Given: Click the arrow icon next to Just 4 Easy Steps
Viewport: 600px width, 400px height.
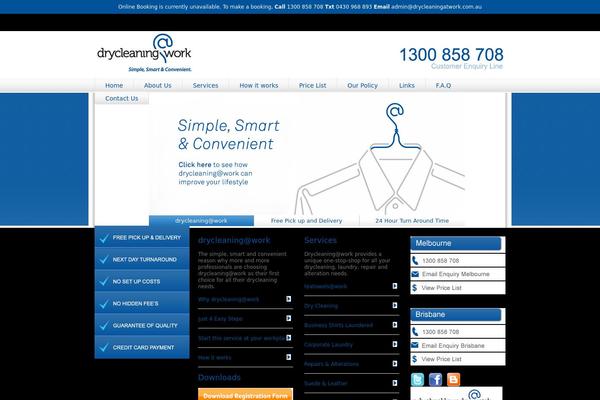Looking at the screenshot, I should pyautogui.click(x=289, y=318).
